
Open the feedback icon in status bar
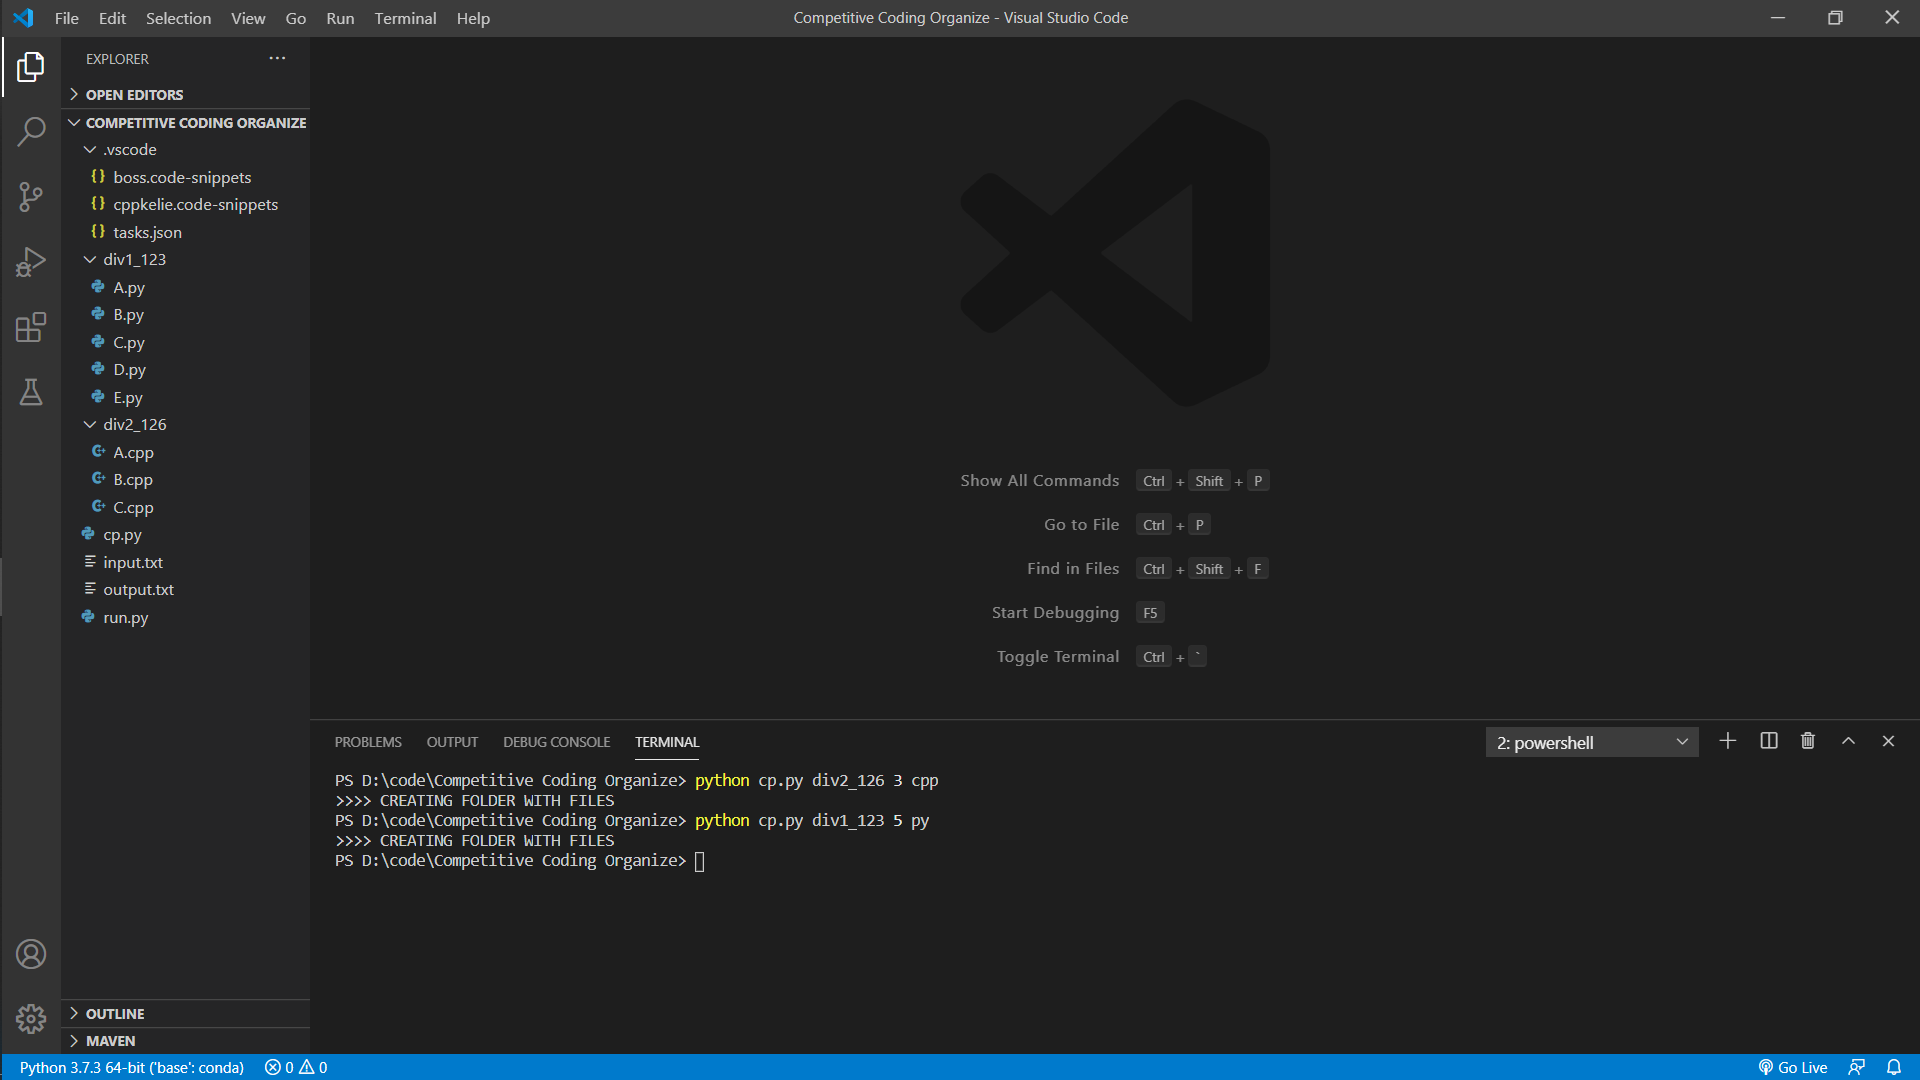(x=1856, y=1067)
